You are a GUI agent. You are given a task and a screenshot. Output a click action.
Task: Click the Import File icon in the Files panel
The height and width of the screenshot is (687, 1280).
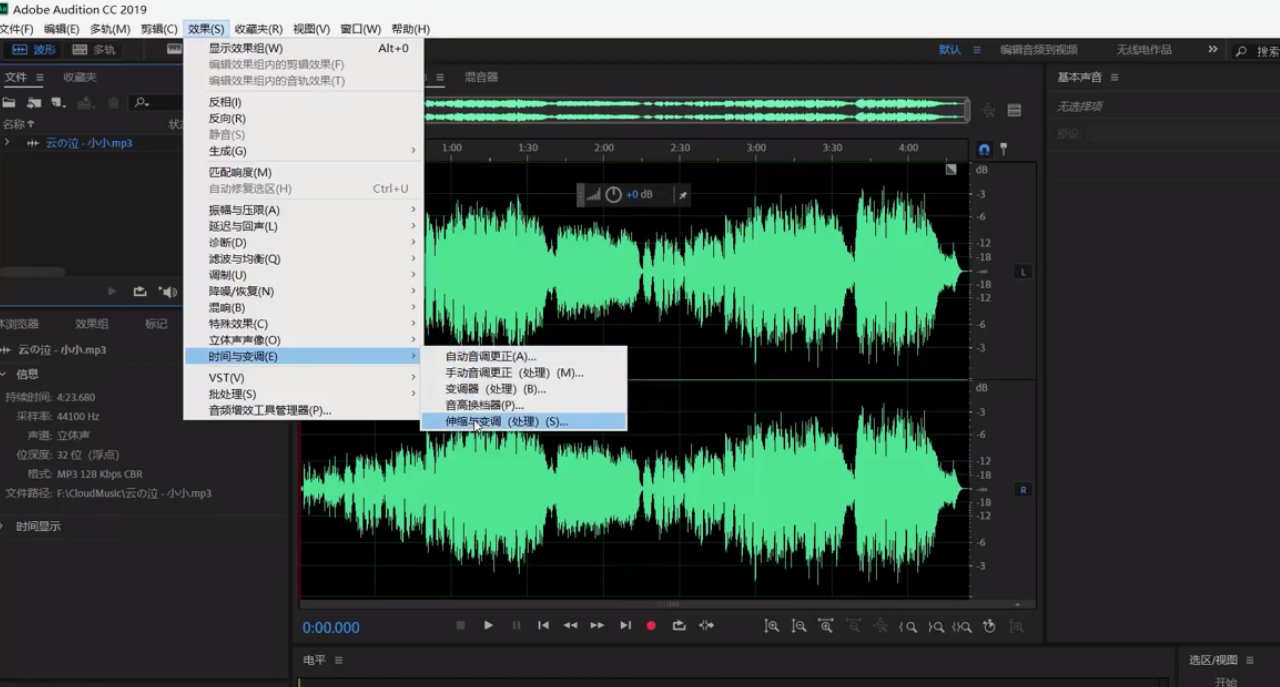[x=34, y=102]
